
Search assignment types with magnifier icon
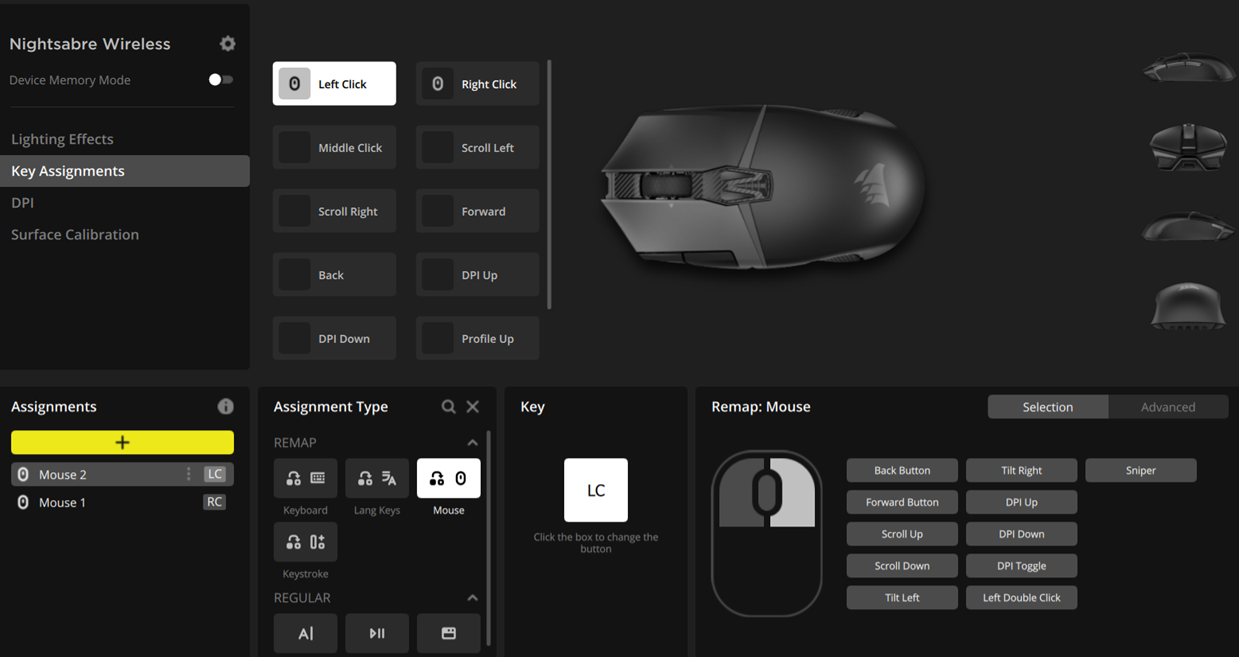[x=449, y=407]
